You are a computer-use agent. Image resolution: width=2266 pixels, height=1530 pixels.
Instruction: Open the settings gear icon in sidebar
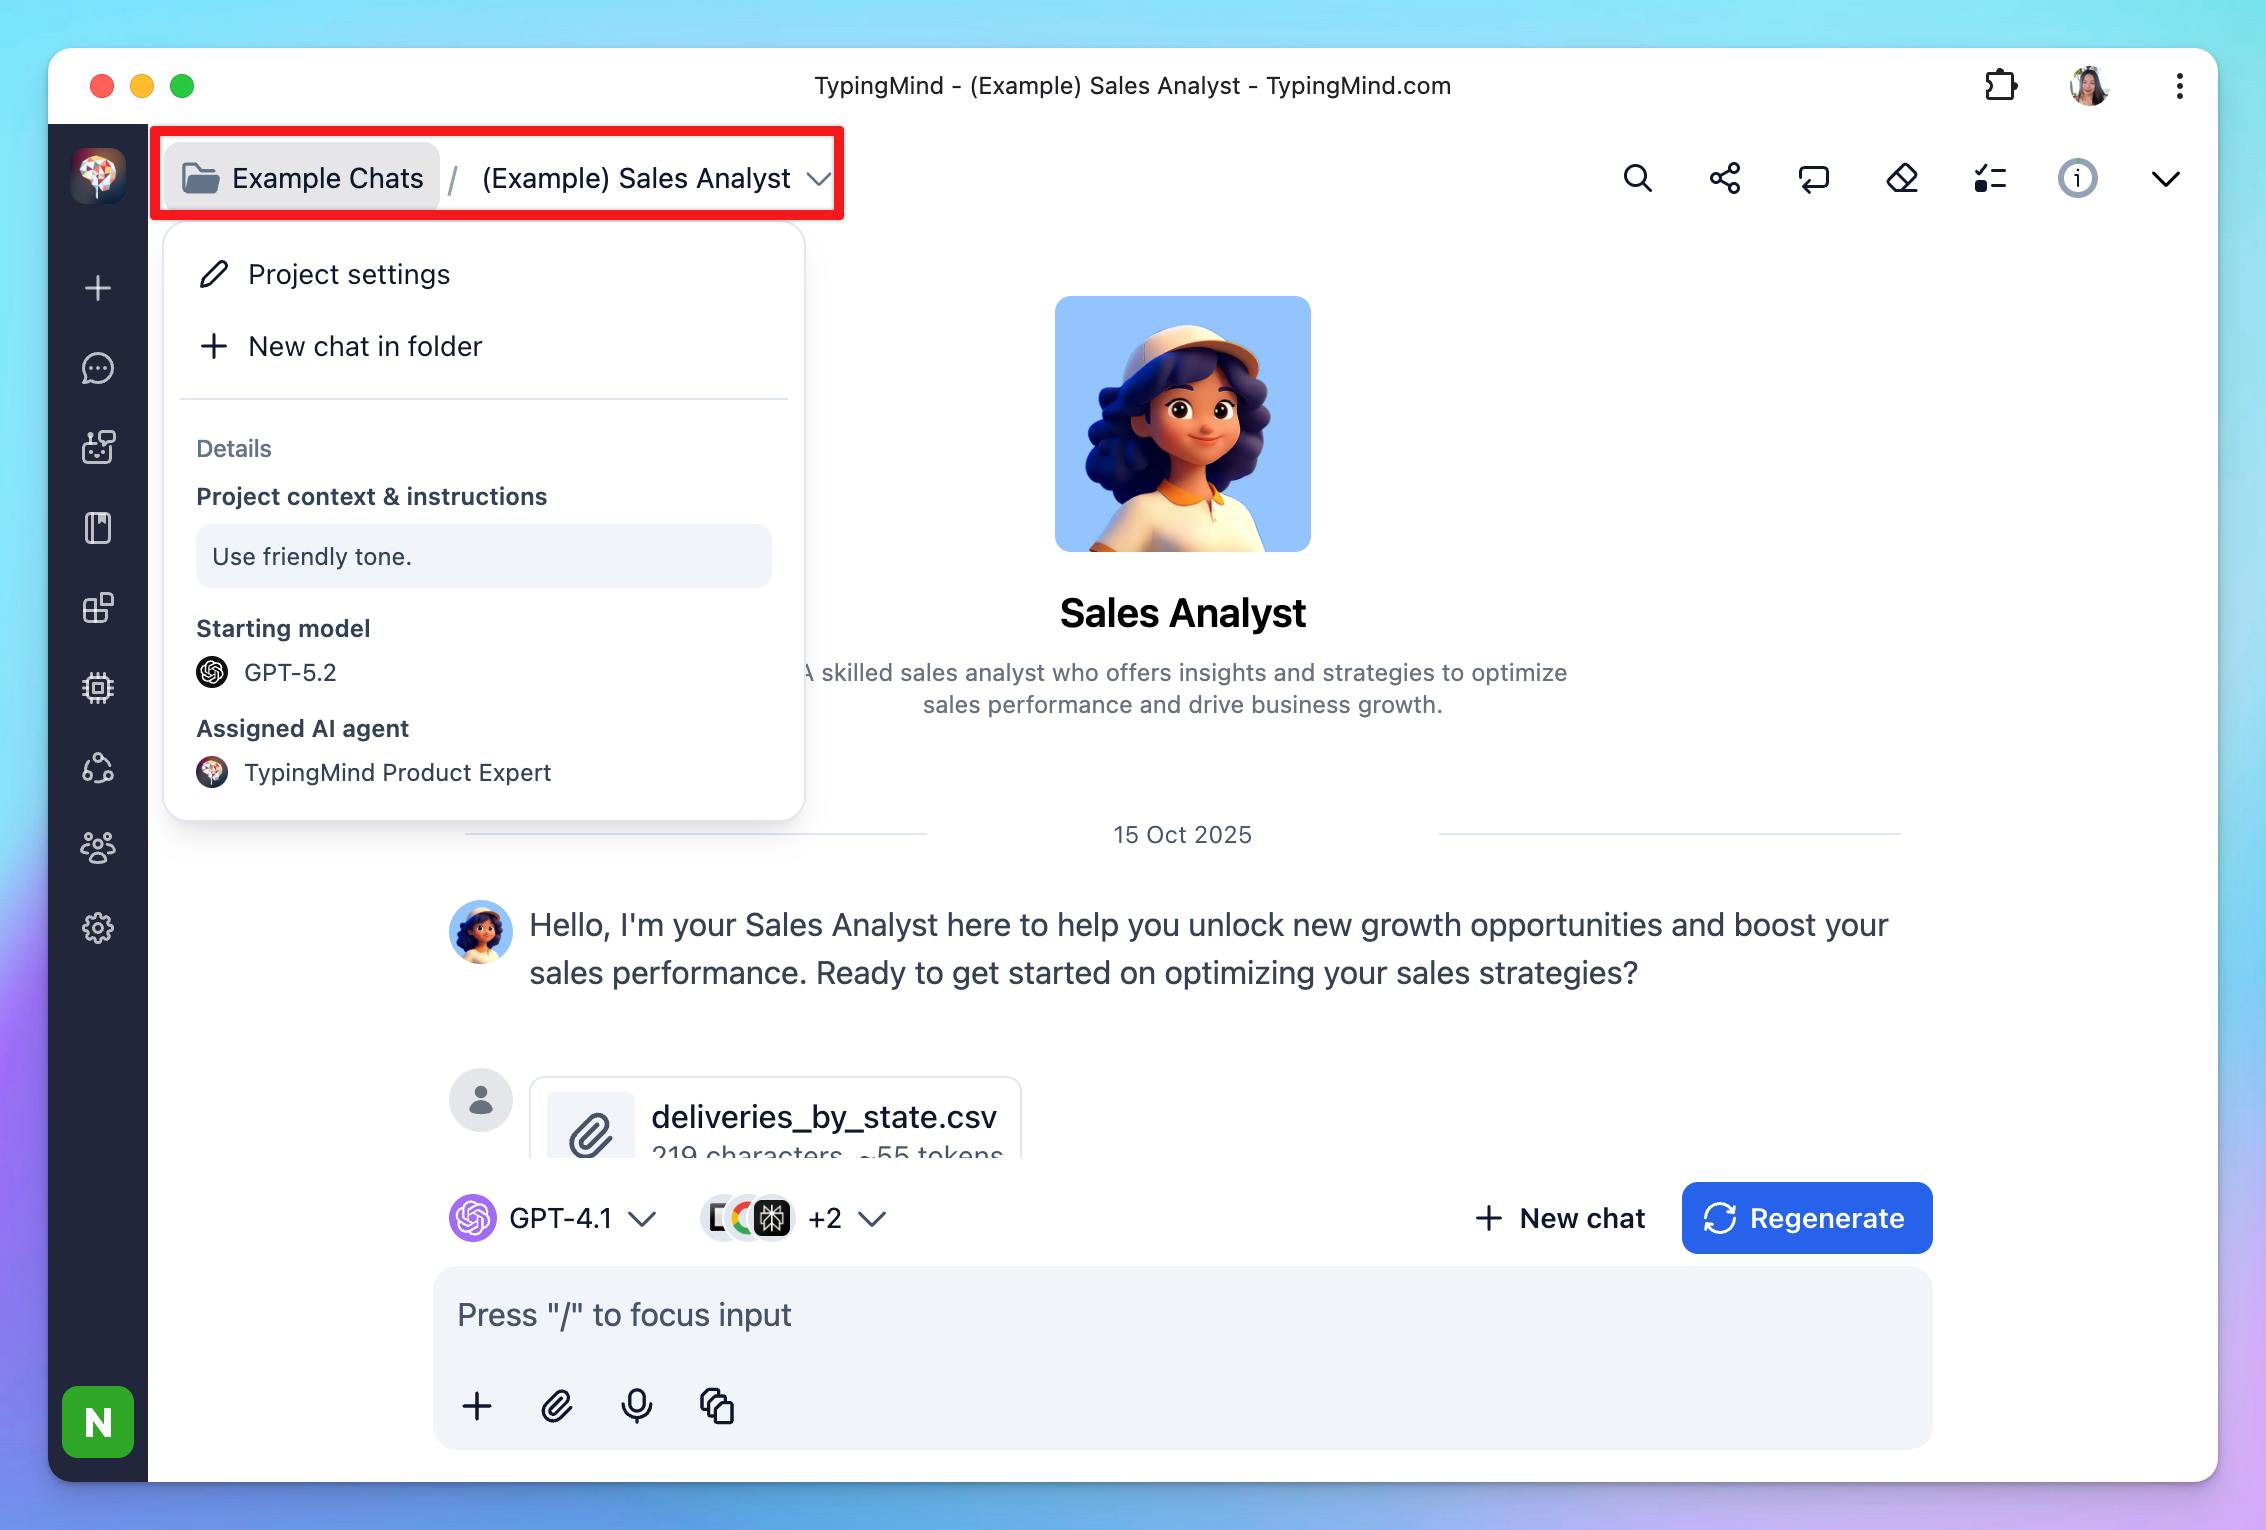(98, 928)
